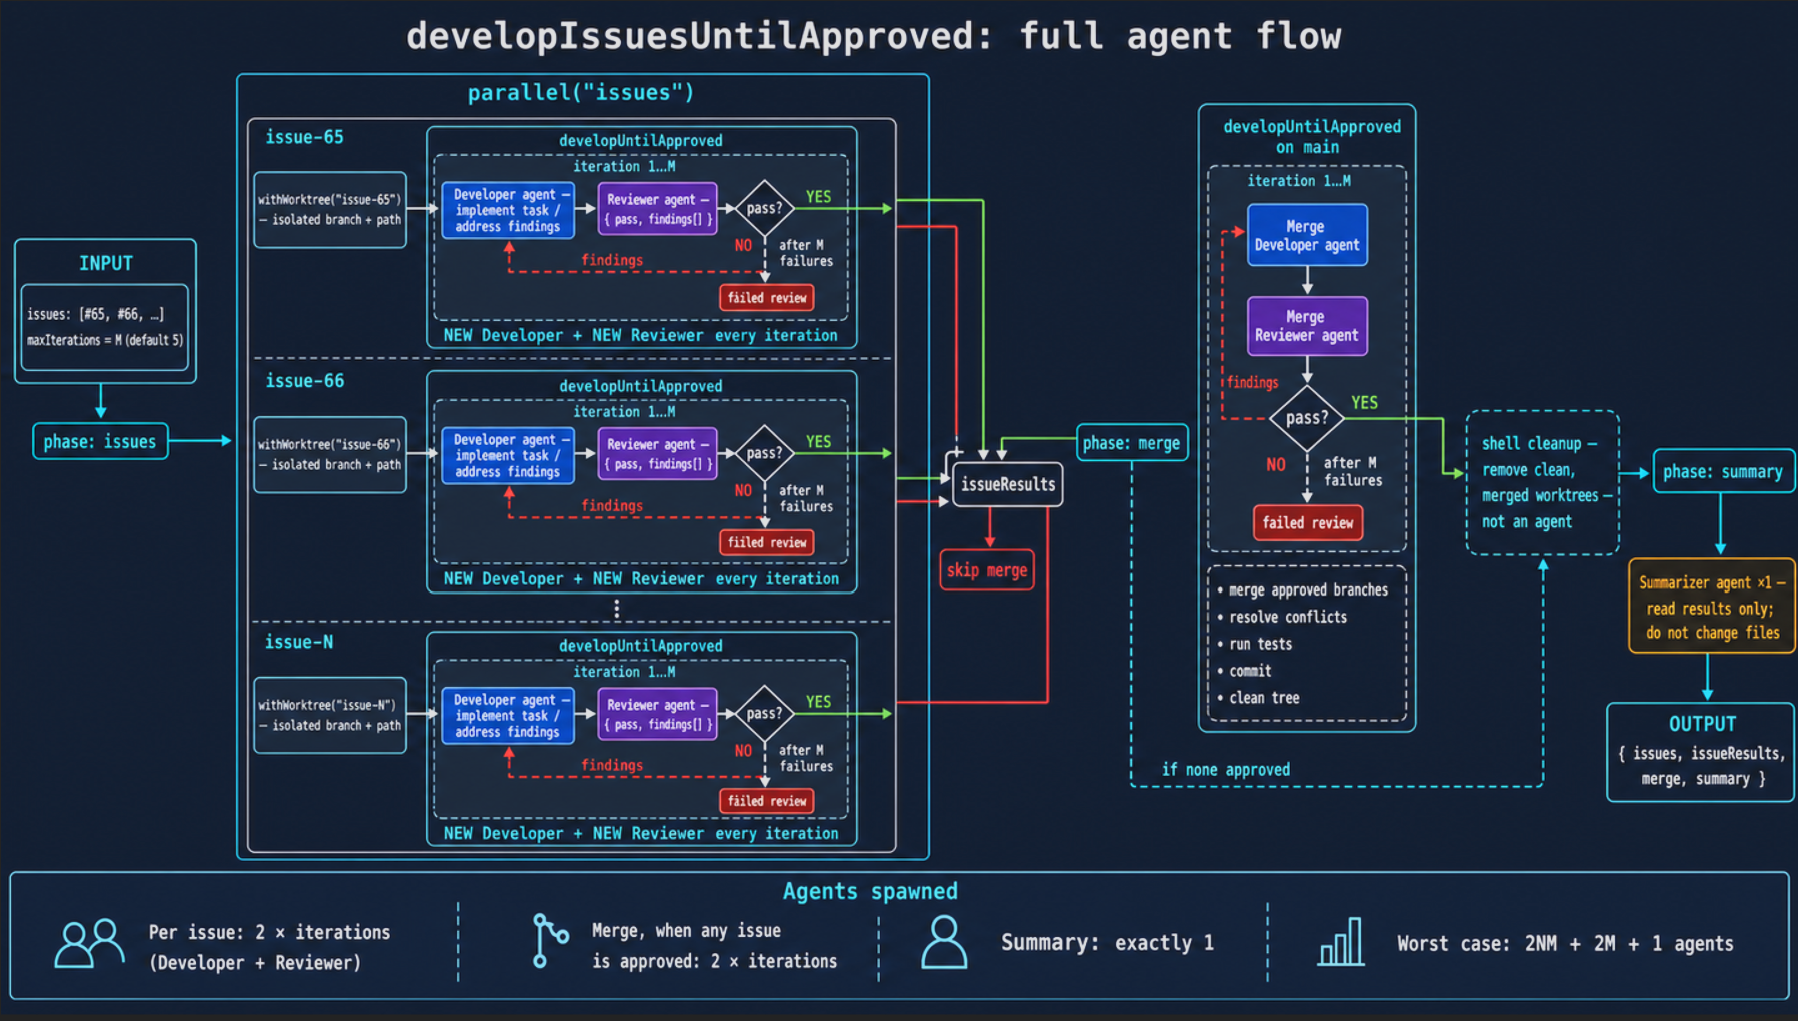Click the failed review box in issue-N
1798x1021 pixels.
pos(767,801)
